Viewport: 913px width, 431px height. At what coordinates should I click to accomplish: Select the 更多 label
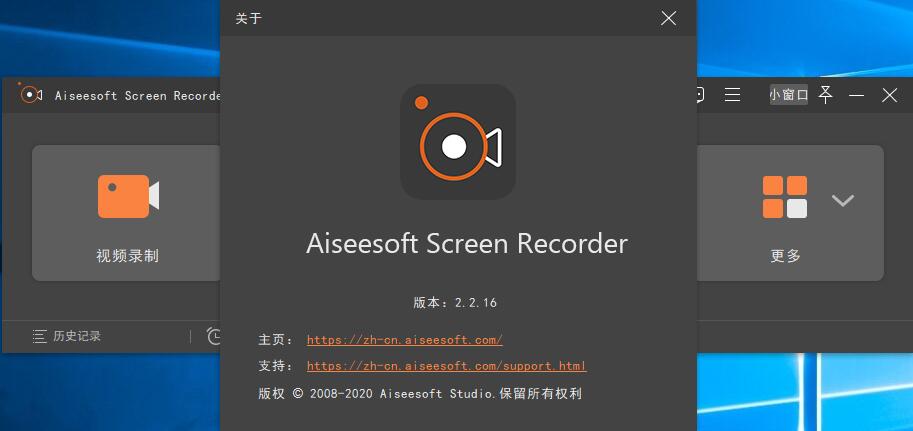coord(785,256)
